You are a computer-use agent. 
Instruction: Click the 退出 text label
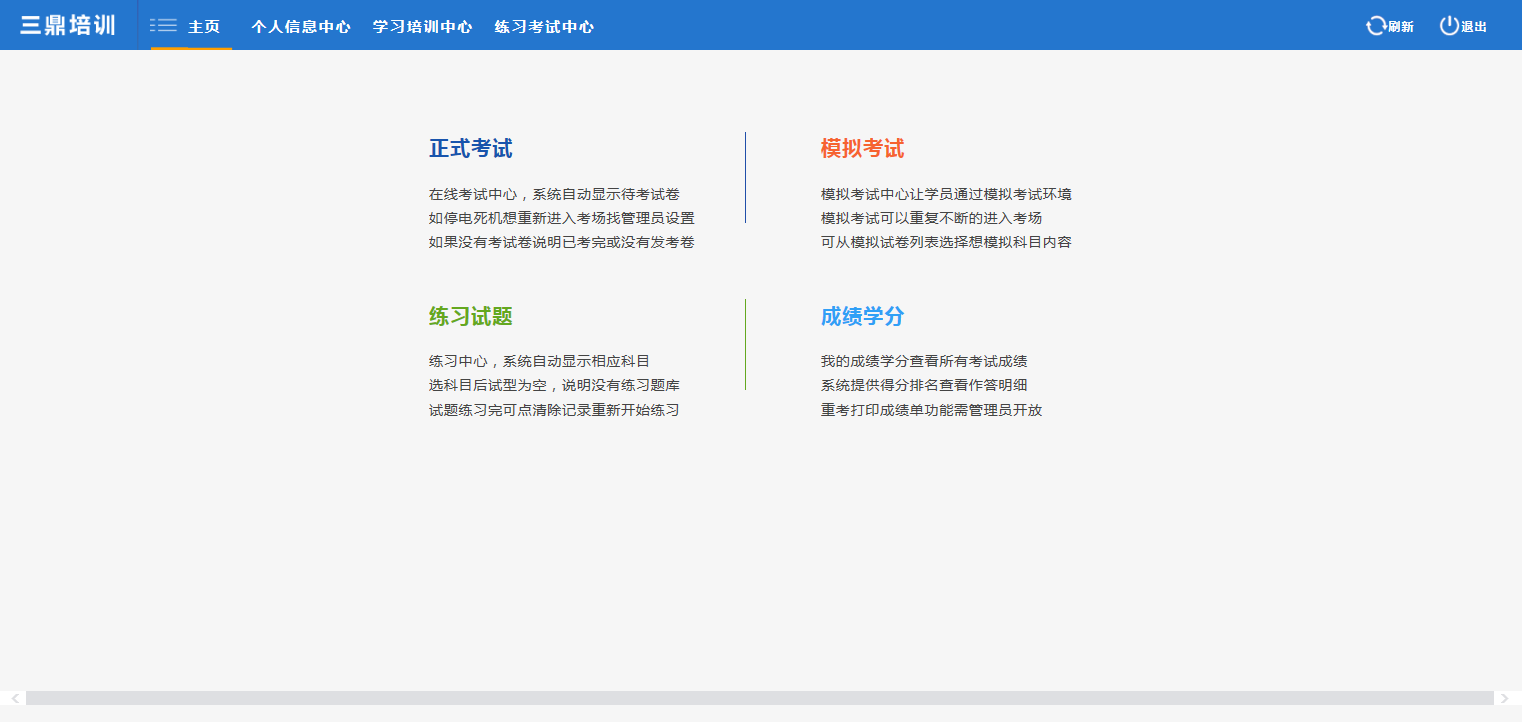click(1474, 27)
